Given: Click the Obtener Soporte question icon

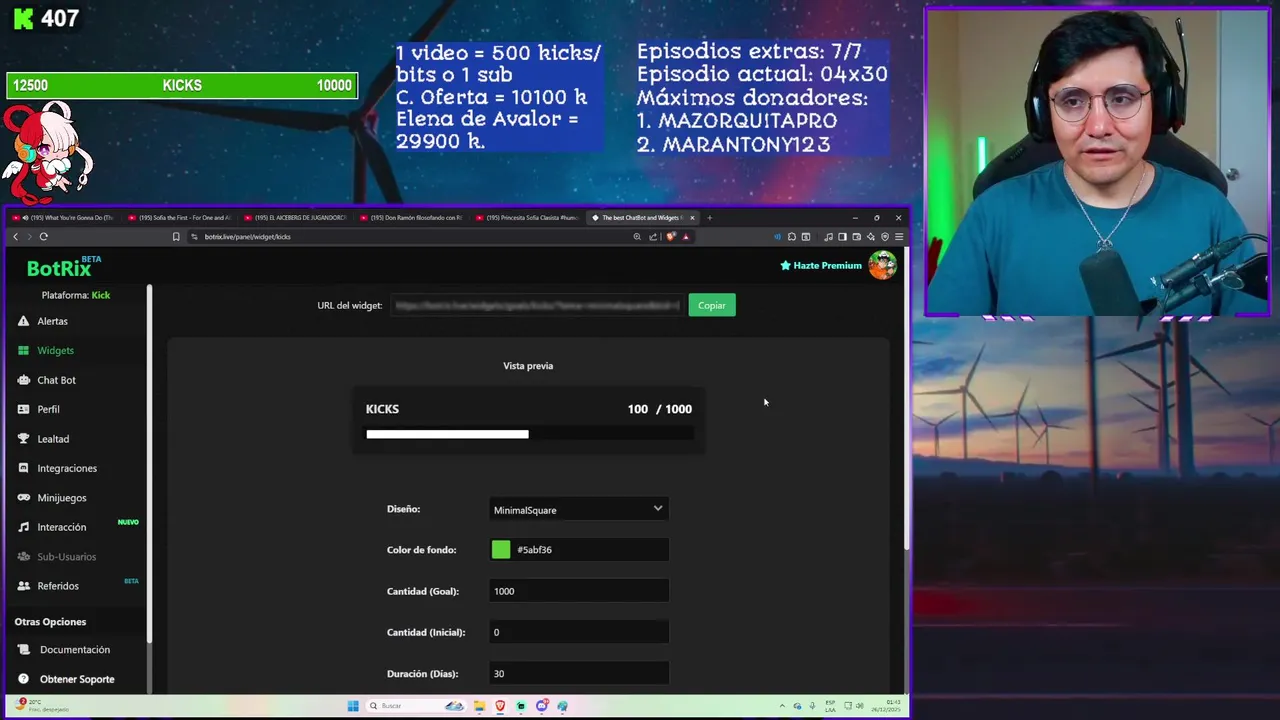Looking at the screenshot, I should (x=23, y=679).
